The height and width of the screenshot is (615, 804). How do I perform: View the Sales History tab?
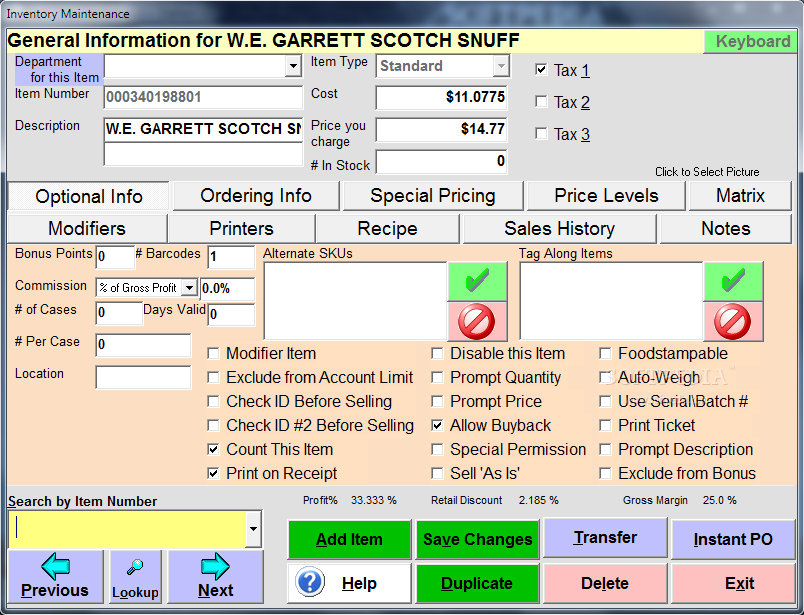pyautogui.click(x=559, y=228)
